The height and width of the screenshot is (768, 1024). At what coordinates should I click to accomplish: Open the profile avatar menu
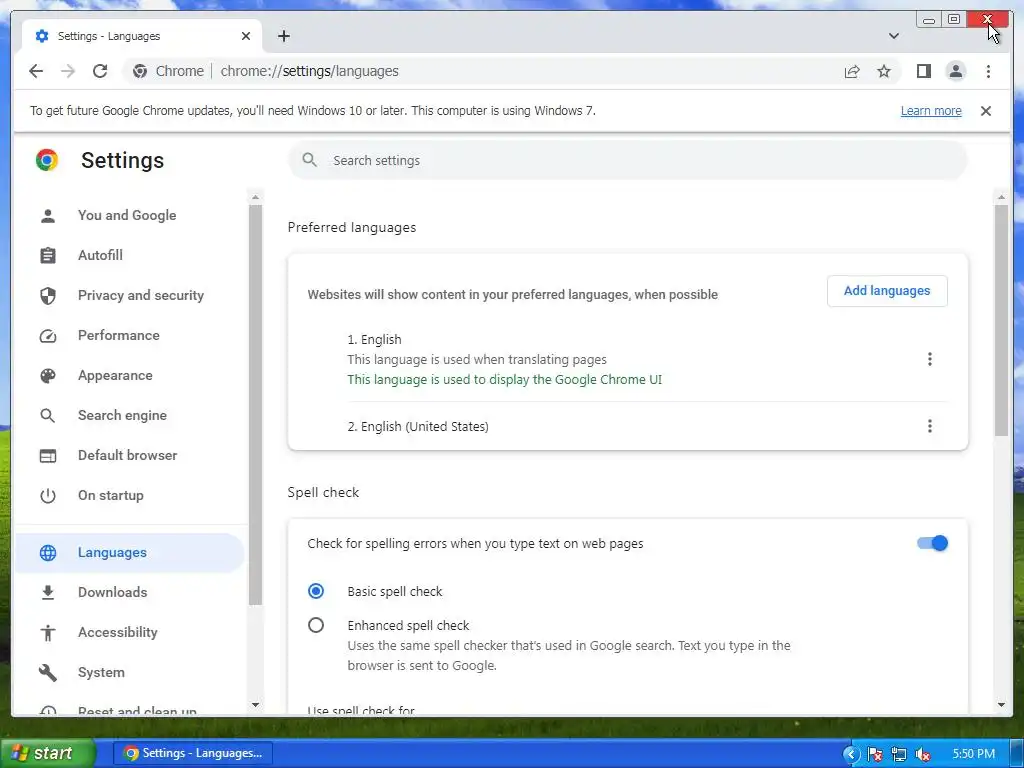[x=955, y=71]
